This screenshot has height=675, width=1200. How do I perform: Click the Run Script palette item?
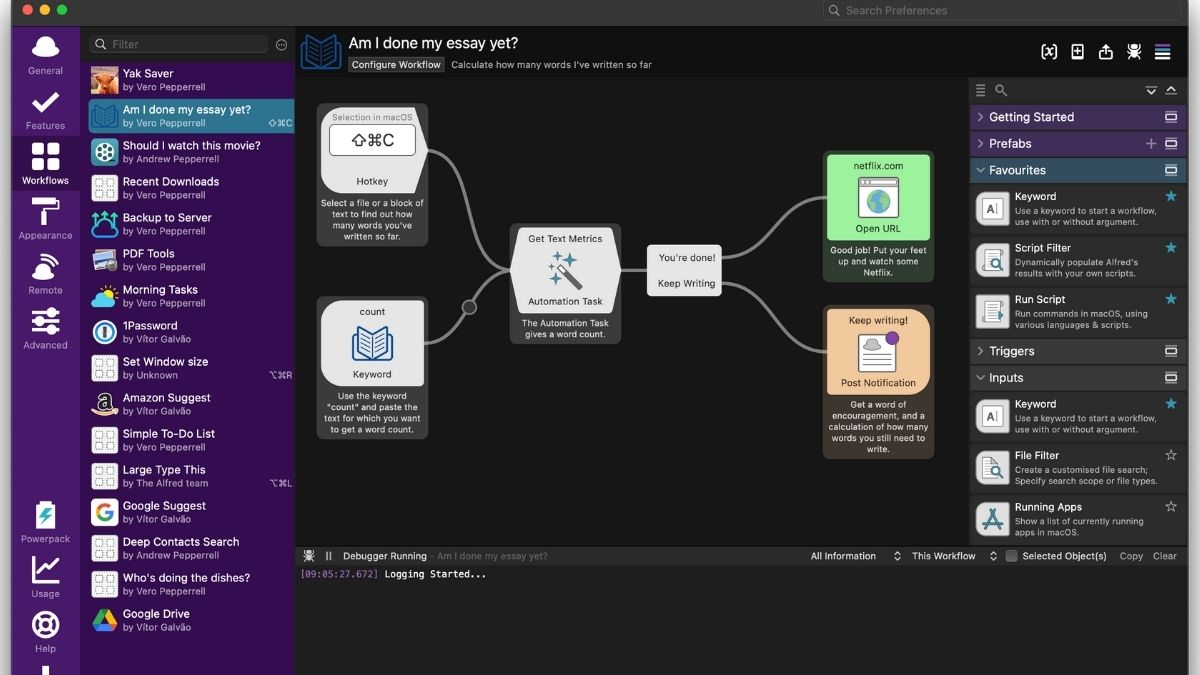pyautogui.click(x=1078, y=312)
